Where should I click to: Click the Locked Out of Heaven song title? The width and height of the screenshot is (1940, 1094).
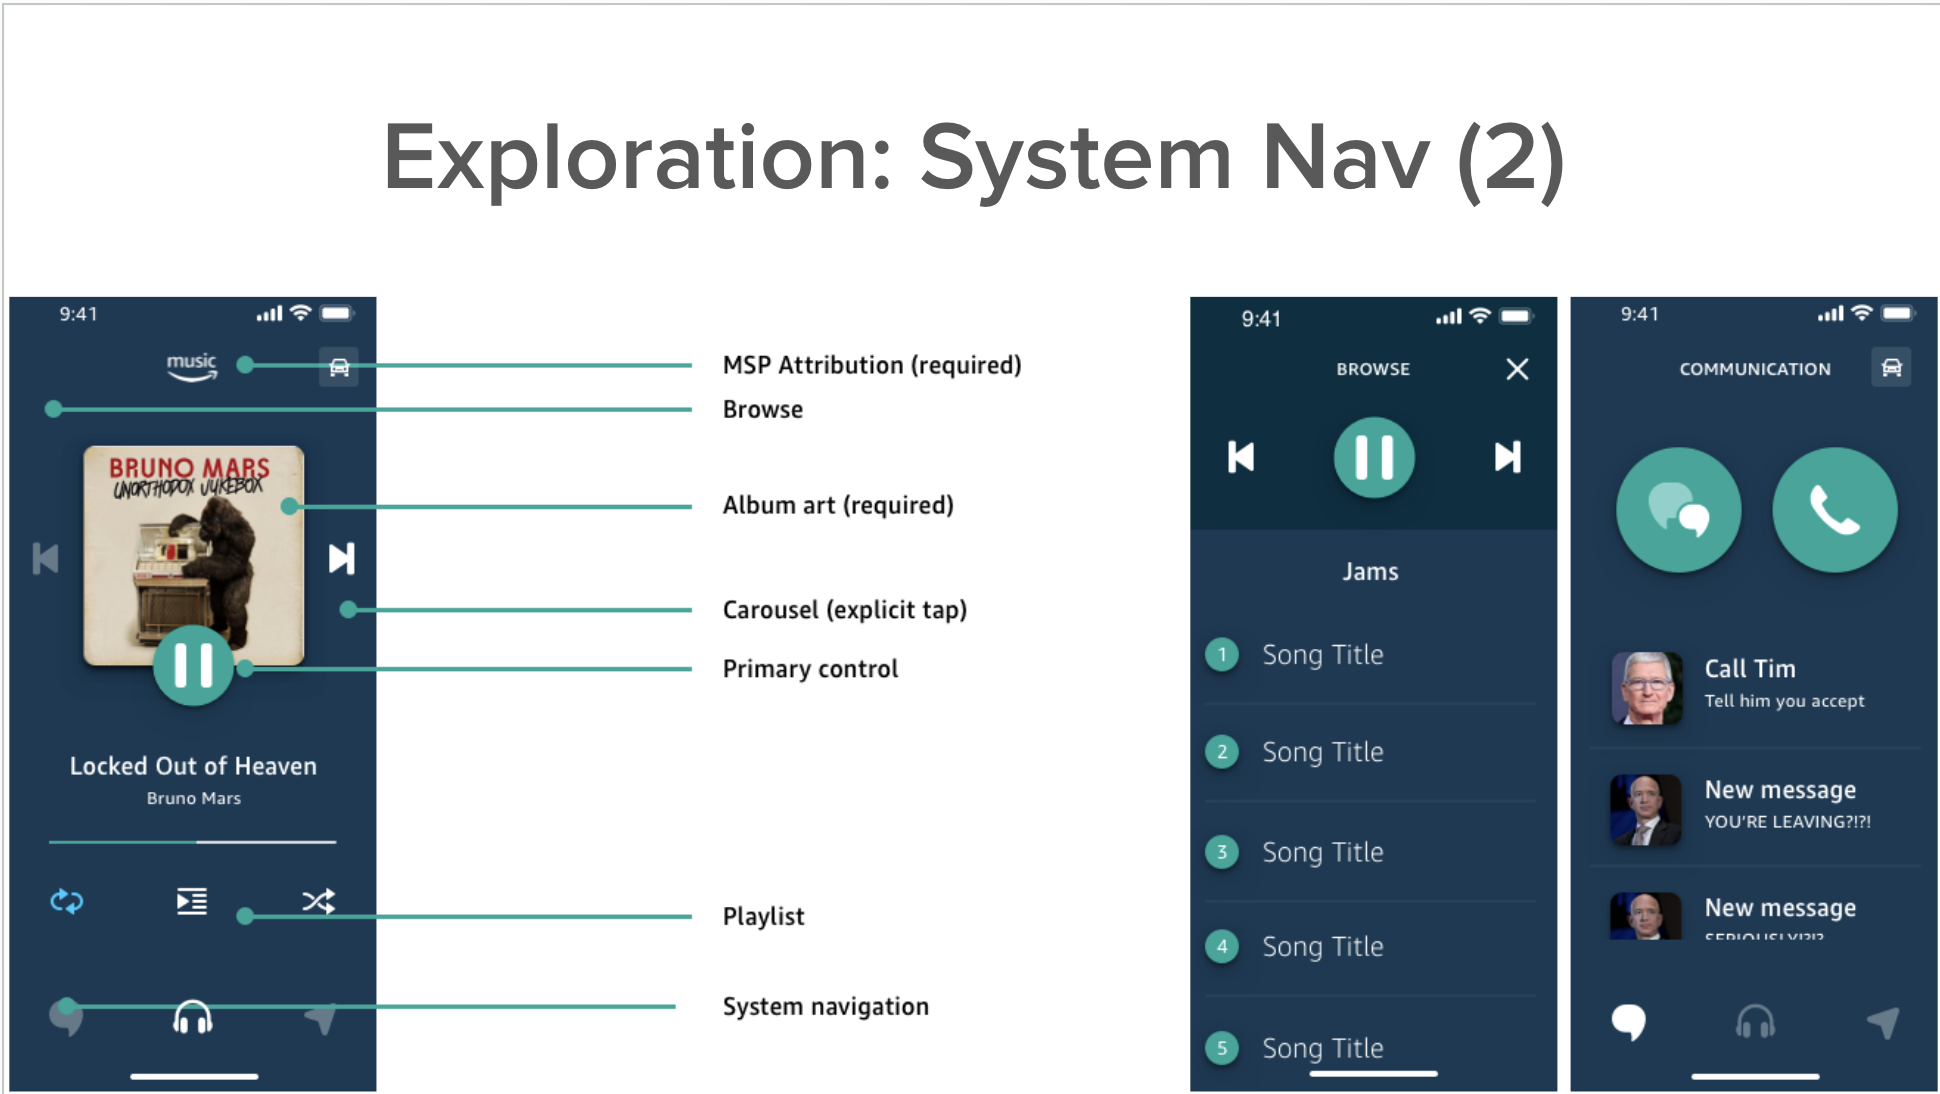193,766
